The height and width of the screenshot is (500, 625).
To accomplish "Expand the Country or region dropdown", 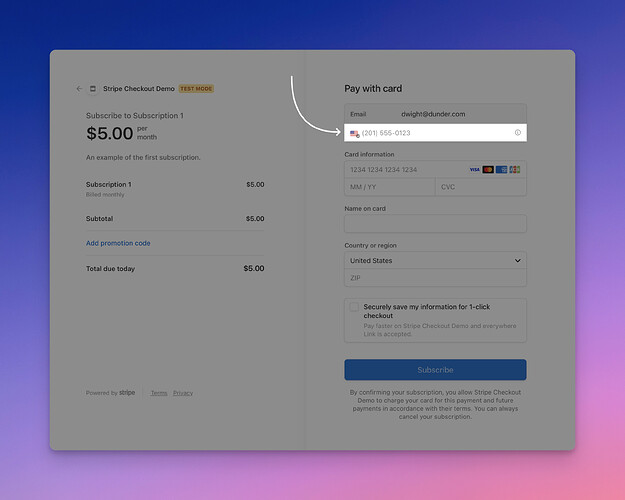I will click(x=435, y=260).
